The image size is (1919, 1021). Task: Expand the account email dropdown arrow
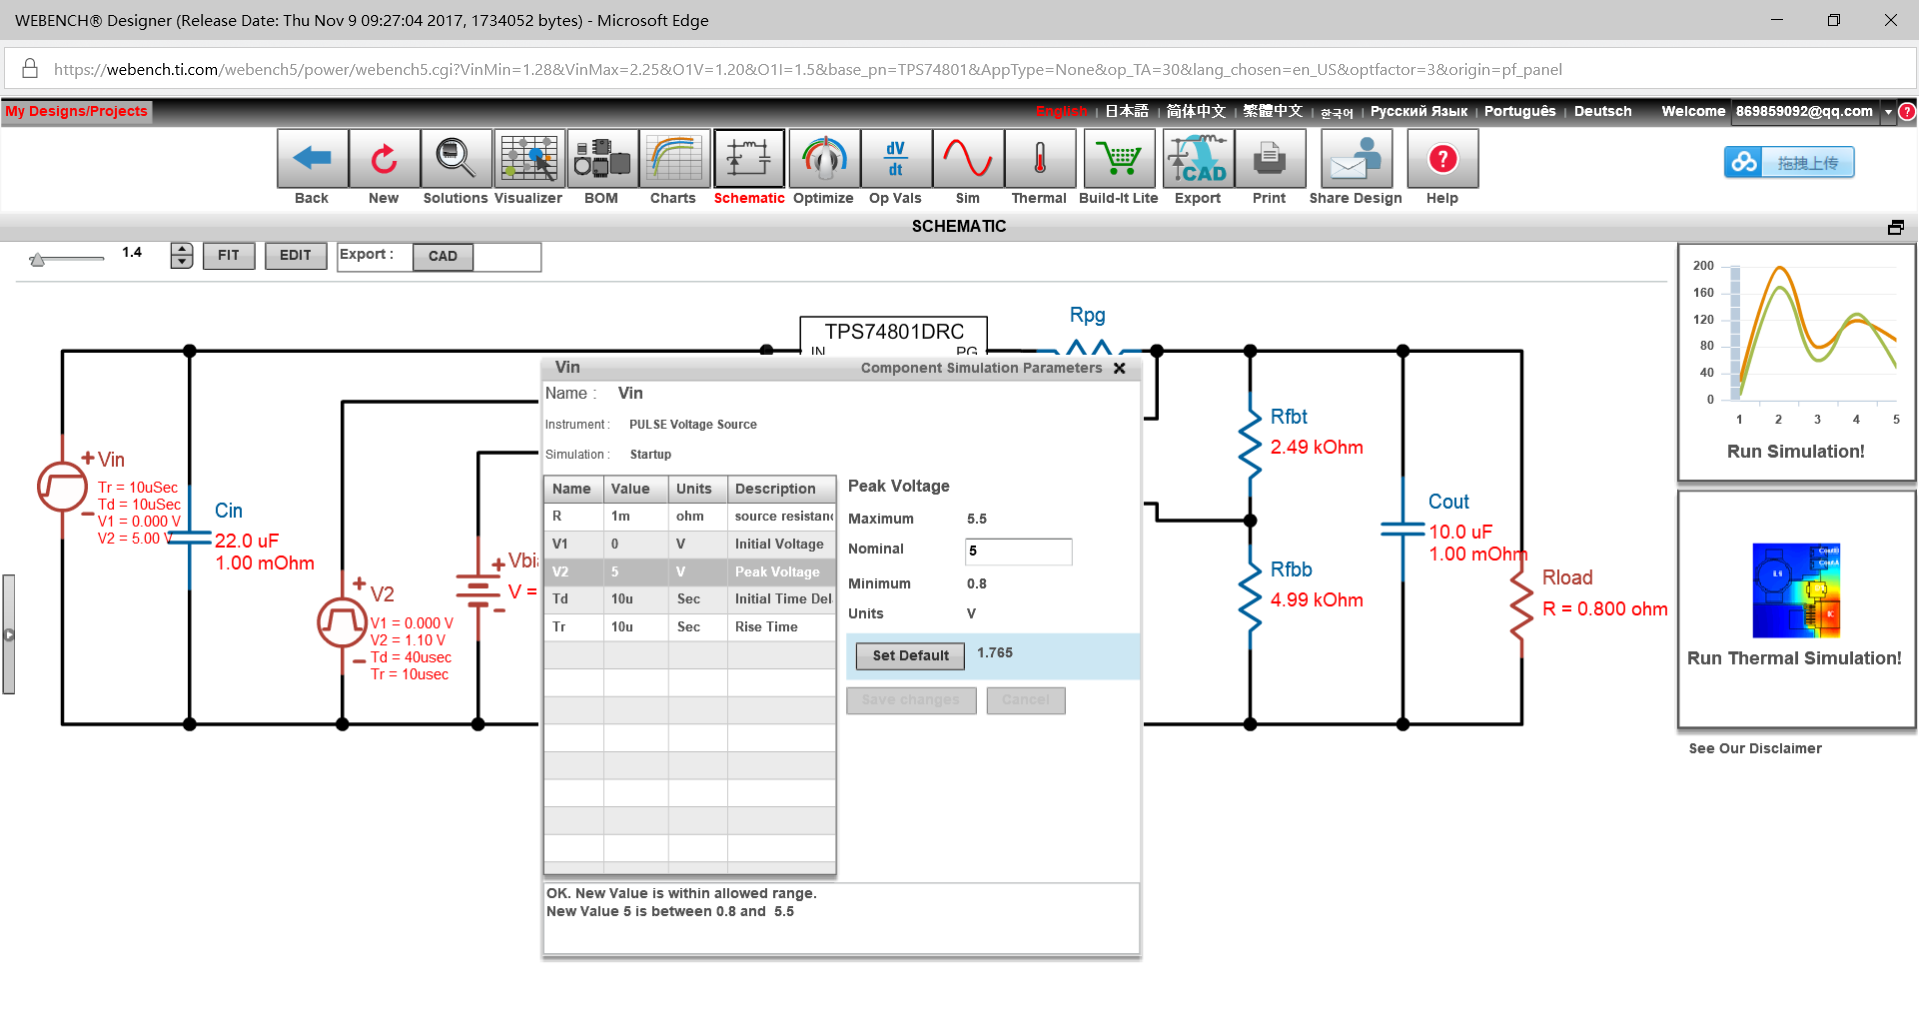pyautogui.click(x=1888, y=112)
